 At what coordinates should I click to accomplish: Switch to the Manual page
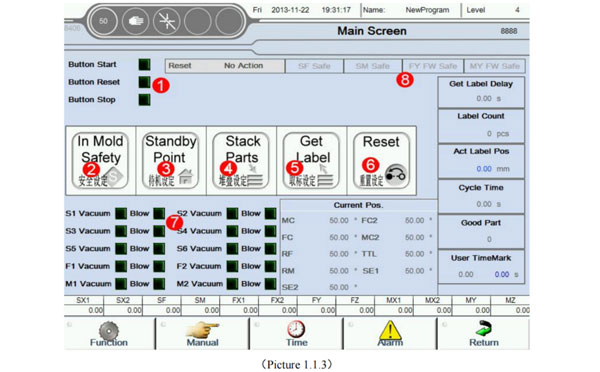point(203,334)
